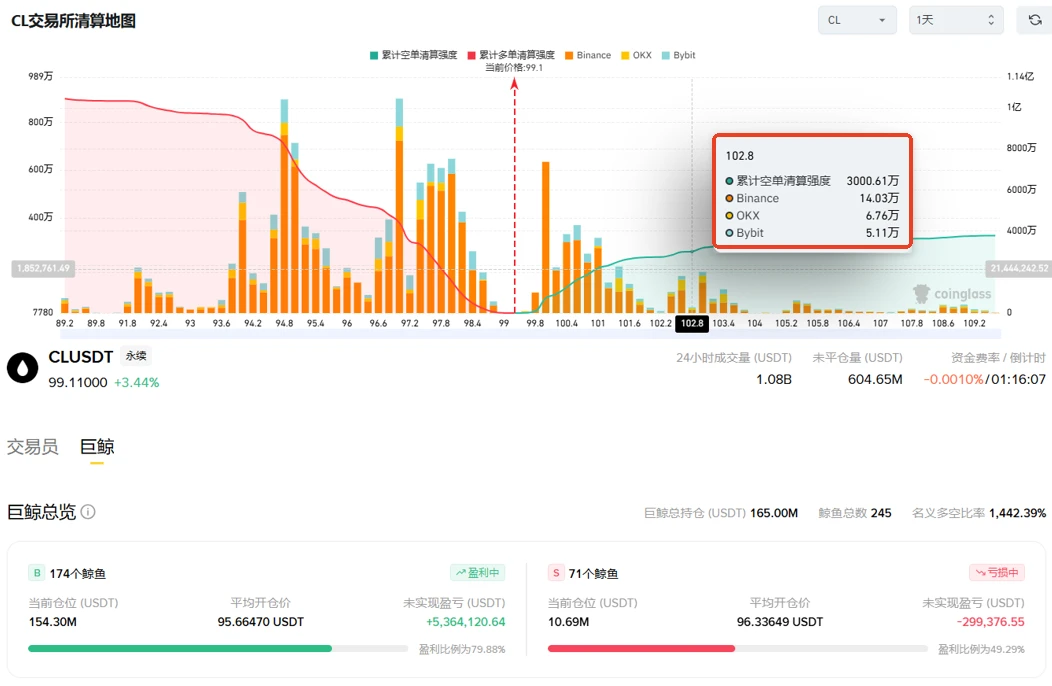Viewport: 1052px width, 686px height.
Task: Click the 154.30M current position value
Action: click(x=53, y=622)
